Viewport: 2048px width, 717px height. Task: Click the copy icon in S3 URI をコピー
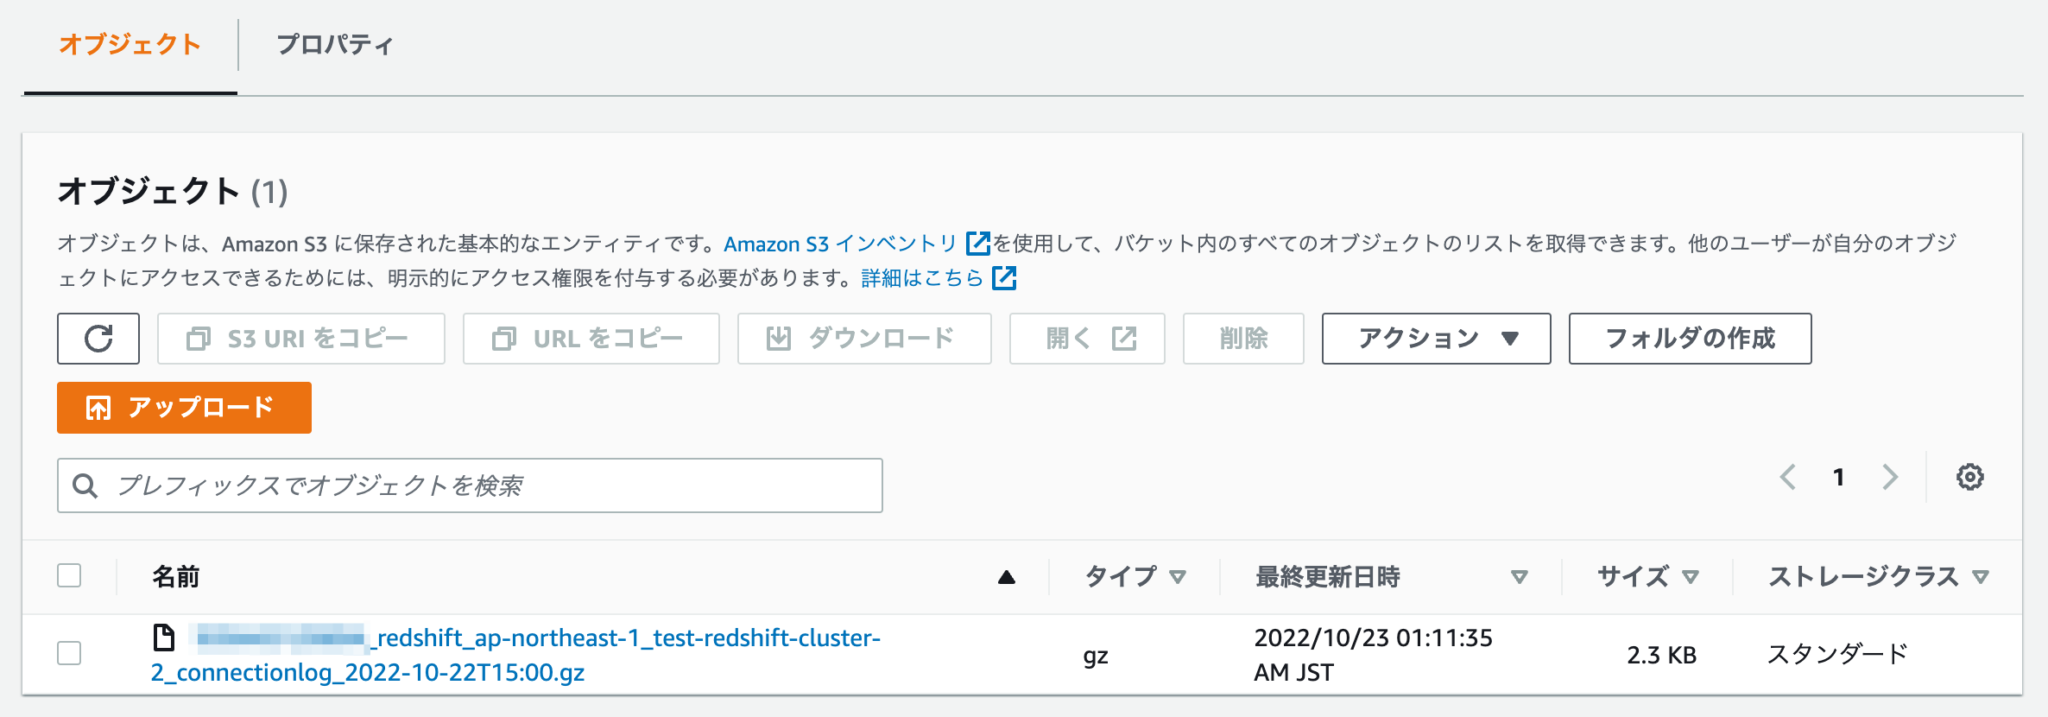click(x=197, y=338)
